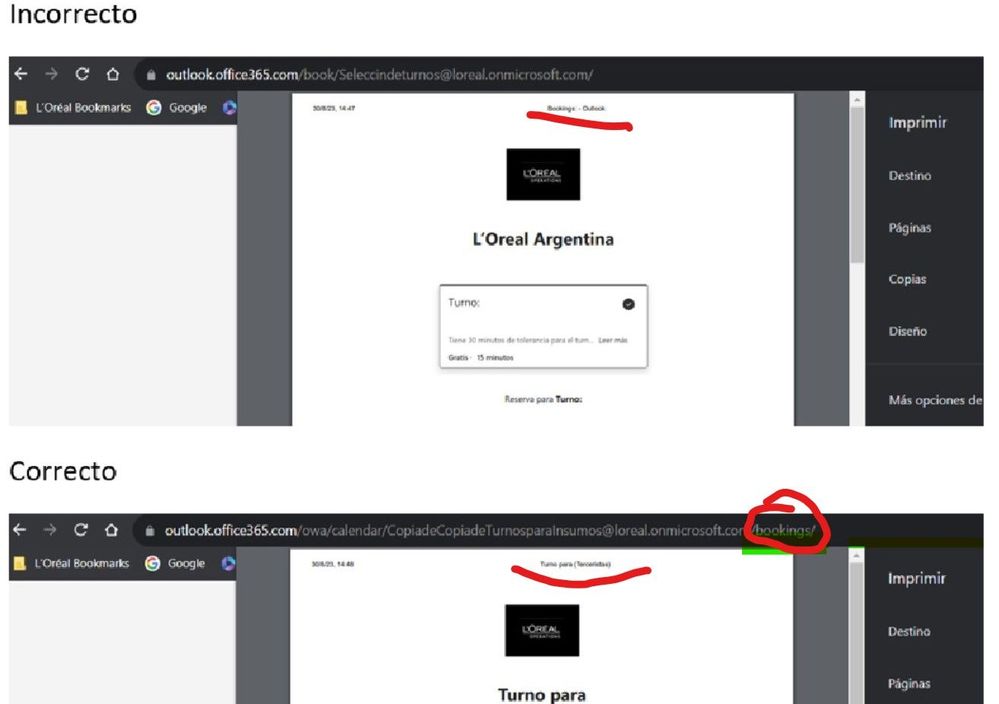The image size is (999, 704).
Task: Click the 'Bookings - Outlook' page header text
Action: [x=576, y=108]
